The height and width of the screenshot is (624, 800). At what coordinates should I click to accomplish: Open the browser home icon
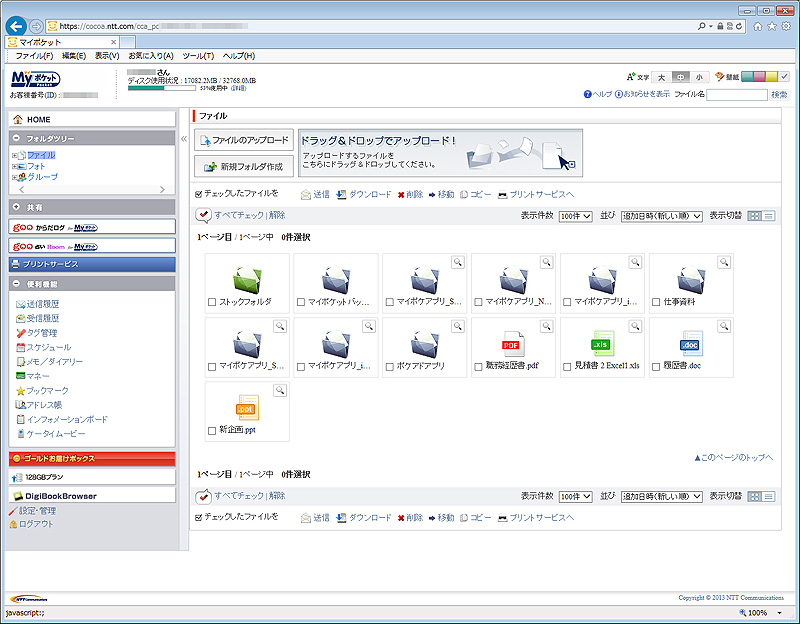pyautogui.click(x=758, y=26)
